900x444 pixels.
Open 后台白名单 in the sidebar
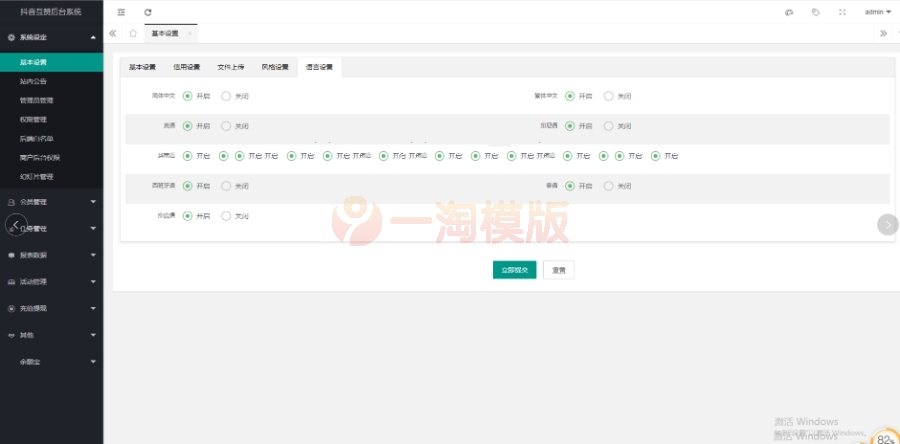click(52, 139)
